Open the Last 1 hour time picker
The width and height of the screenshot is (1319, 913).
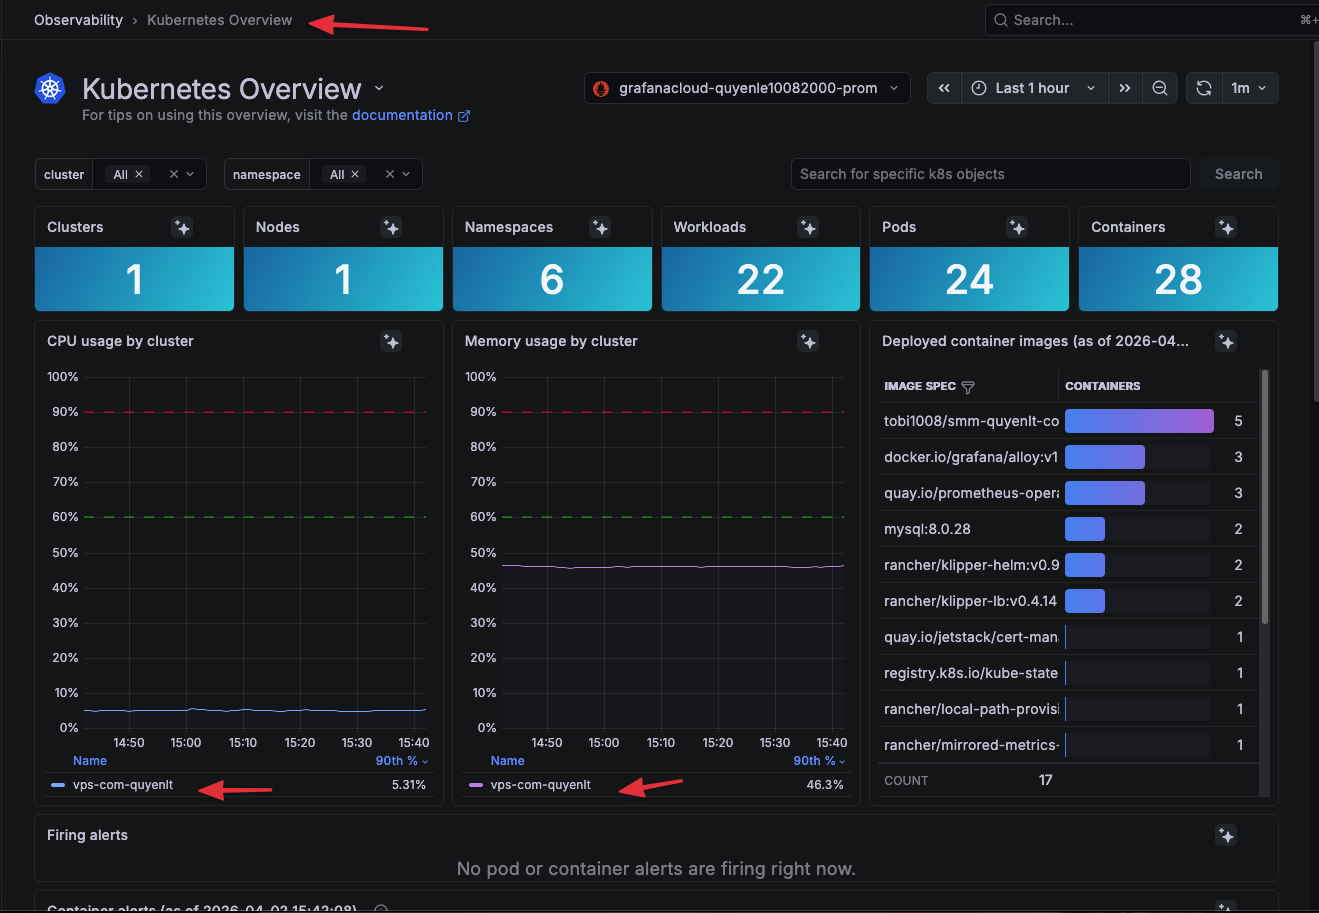pos(1032,88)
